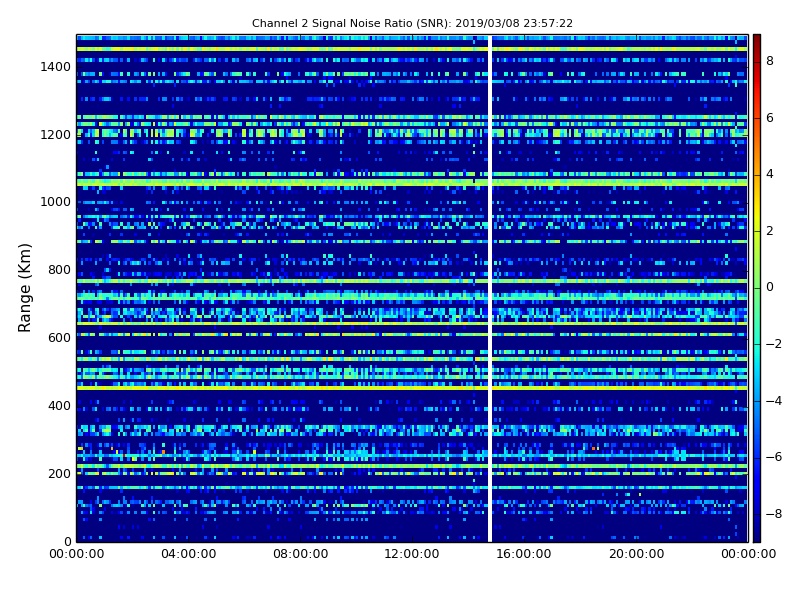The width and height of the screenshot is (800, 600).
Task: Click the 1000 range tick label
Action: tap(55, 202)
